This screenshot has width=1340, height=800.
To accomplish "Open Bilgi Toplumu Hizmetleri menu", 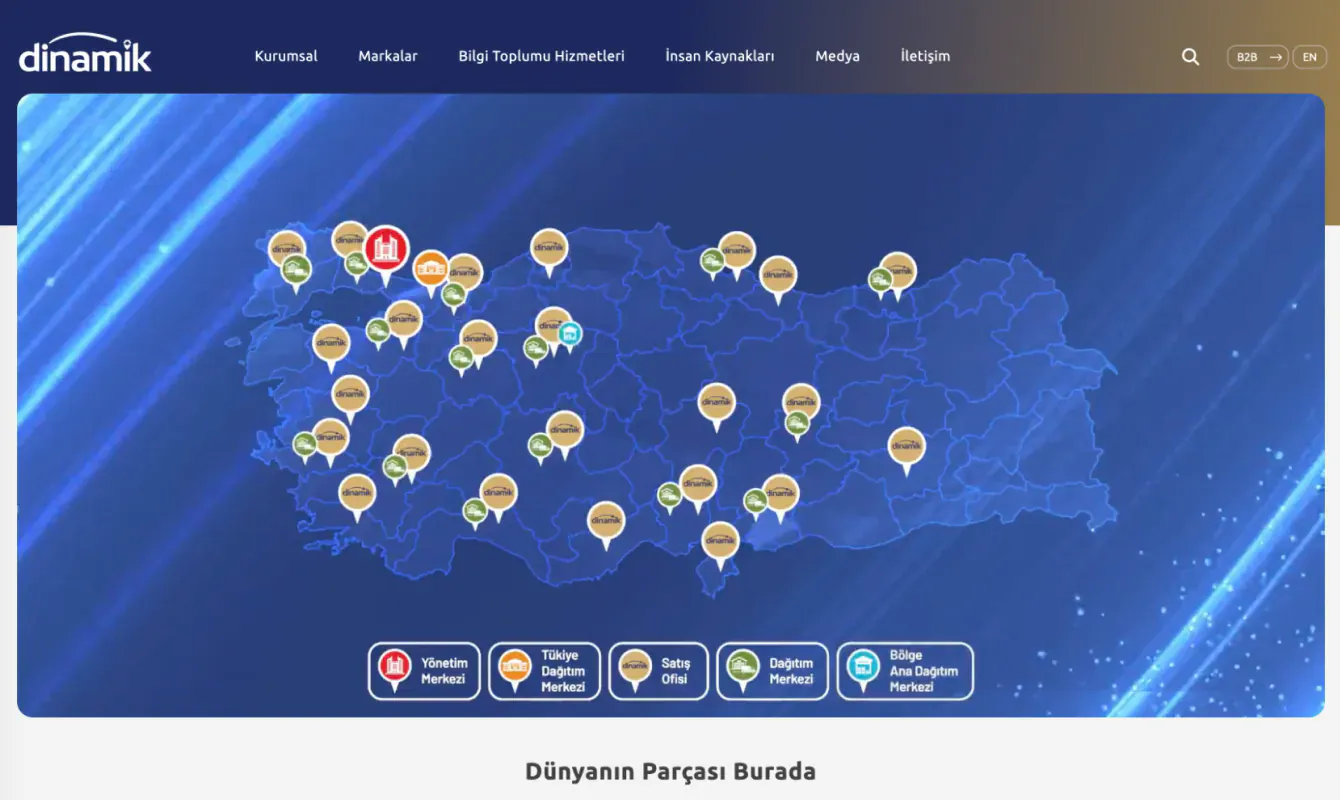I will 541,56.
